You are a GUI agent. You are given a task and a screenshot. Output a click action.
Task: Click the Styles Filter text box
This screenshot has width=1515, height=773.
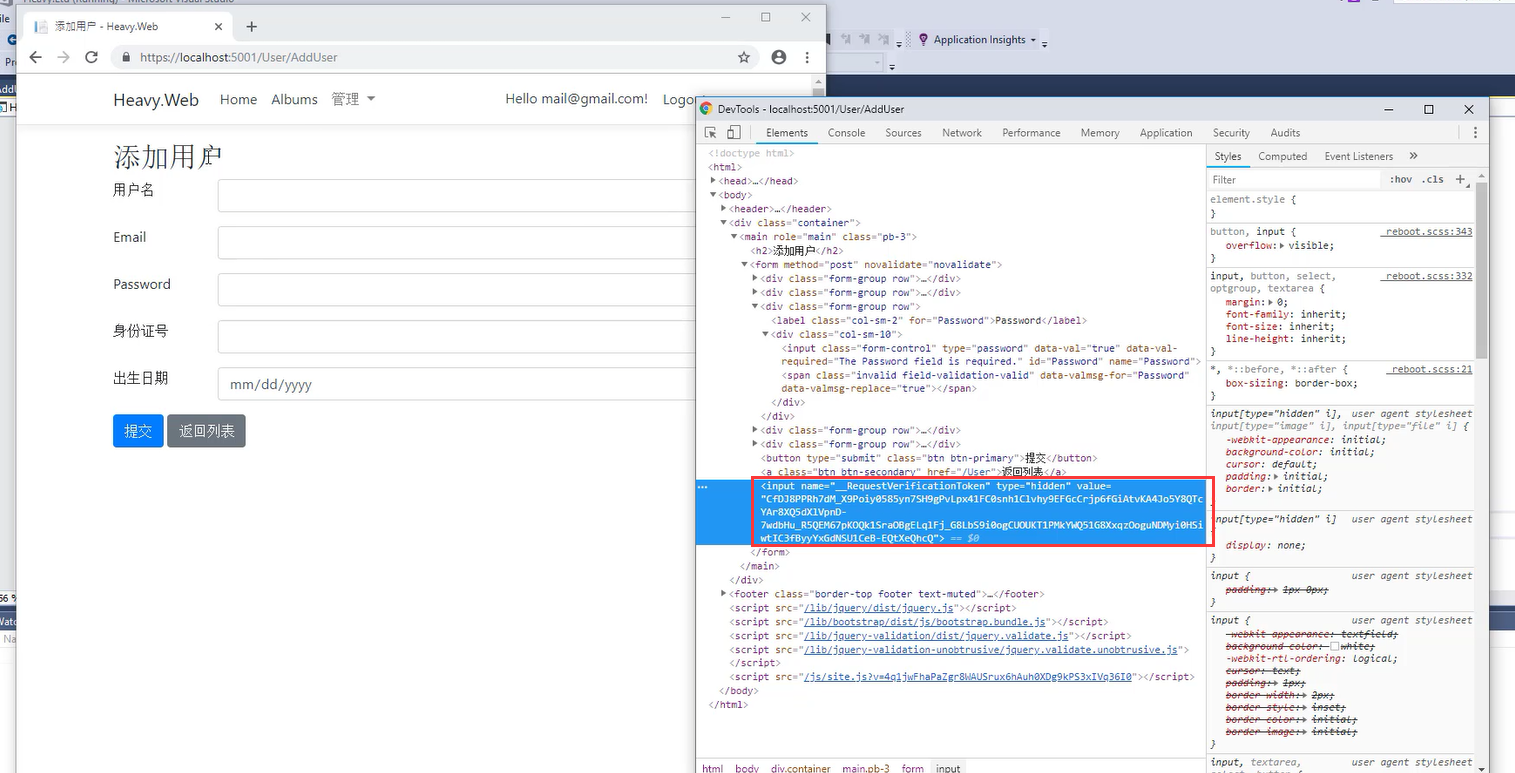[1295, 180]
